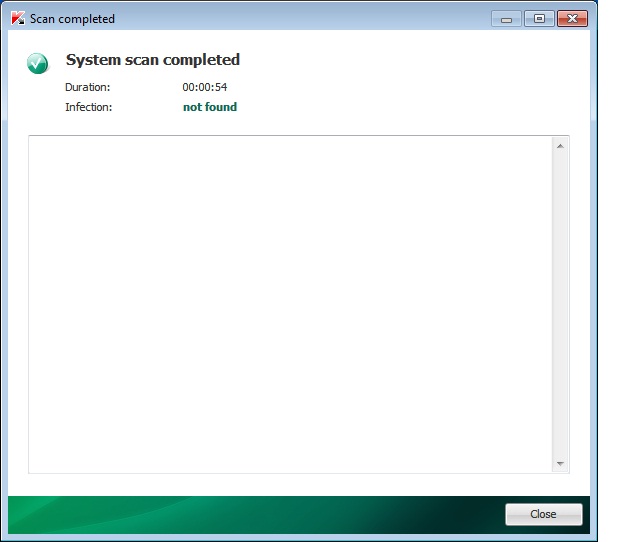Click the scrollbar up arrow in results list
This screenshot has width=632, height=542.
(560, 147)
